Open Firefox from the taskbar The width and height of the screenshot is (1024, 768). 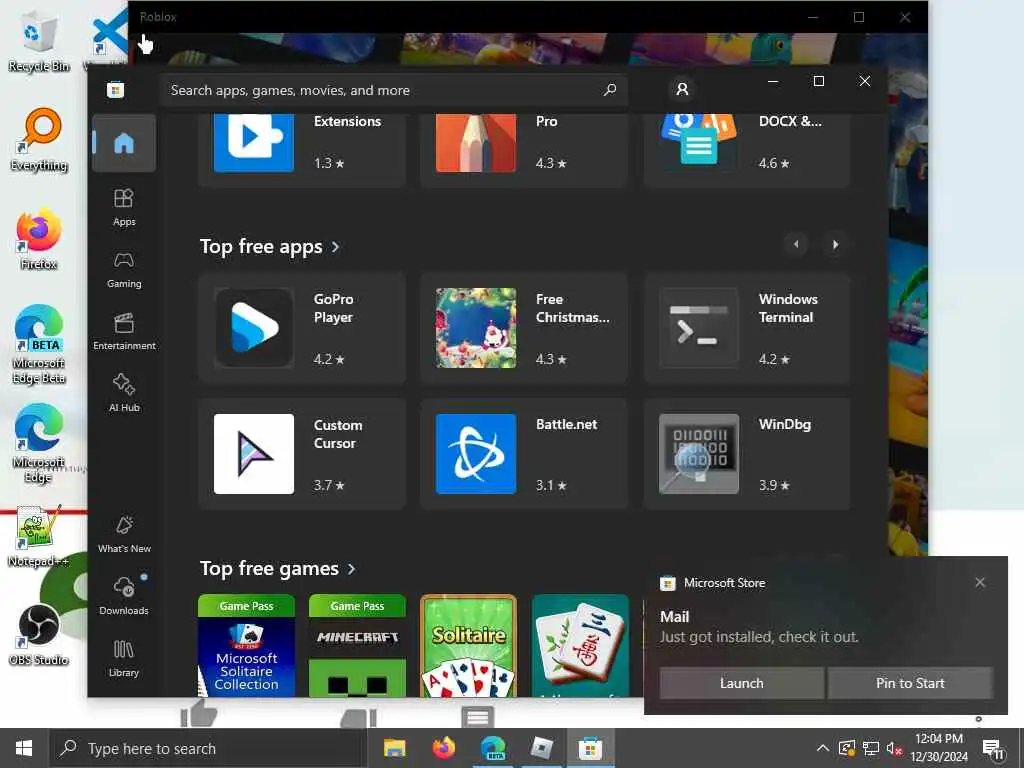444,748
